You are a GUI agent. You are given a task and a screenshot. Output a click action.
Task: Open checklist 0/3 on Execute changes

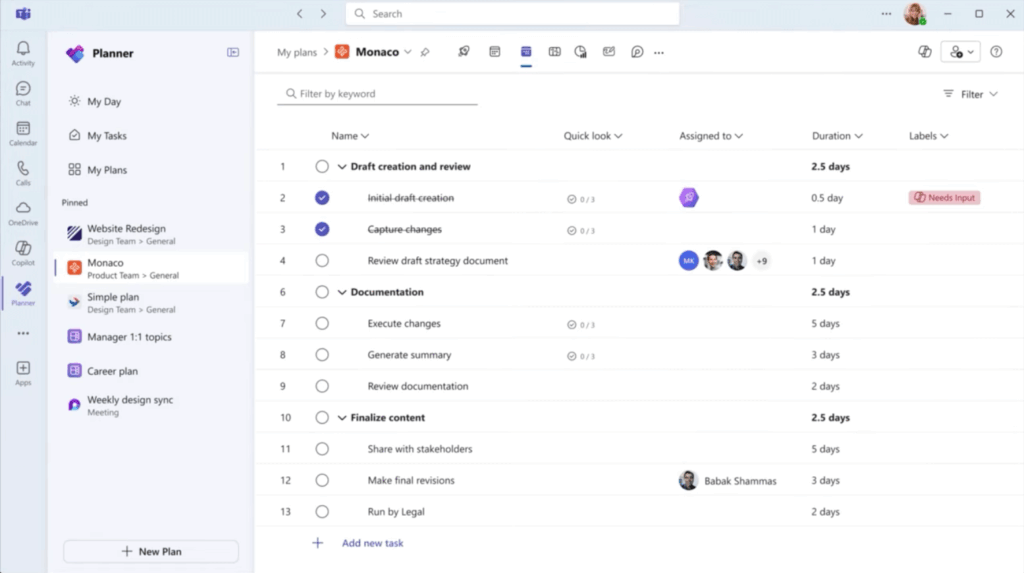(581, 324)
